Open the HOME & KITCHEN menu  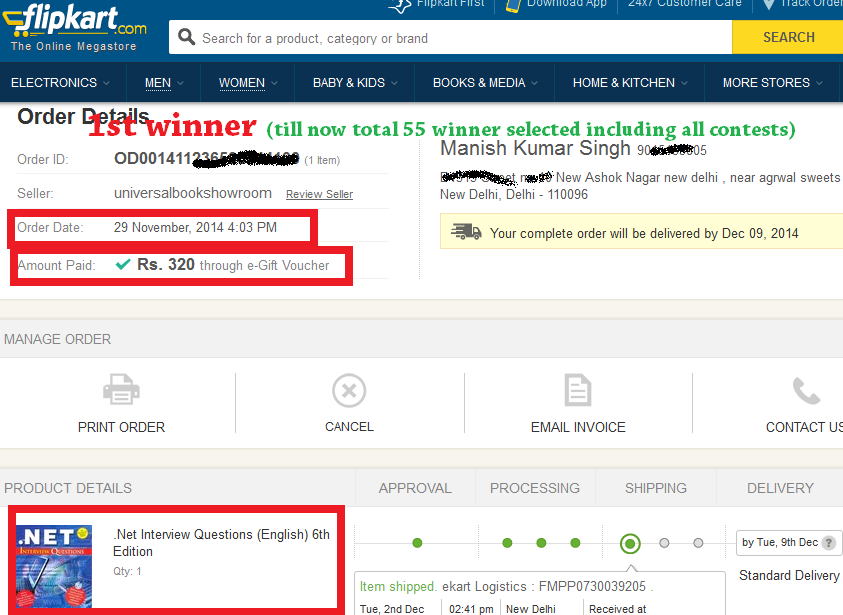tap(624, 83)
